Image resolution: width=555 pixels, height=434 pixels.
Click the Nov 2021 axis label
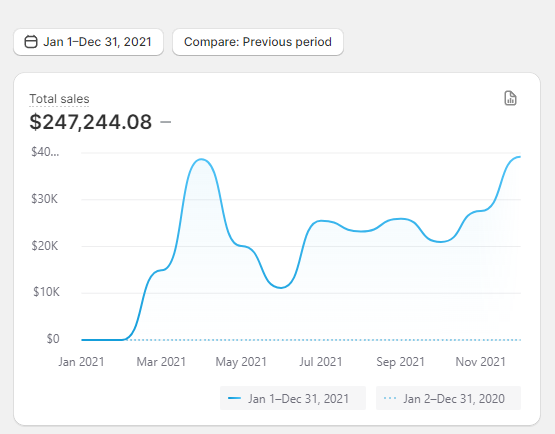coord(480,362)
